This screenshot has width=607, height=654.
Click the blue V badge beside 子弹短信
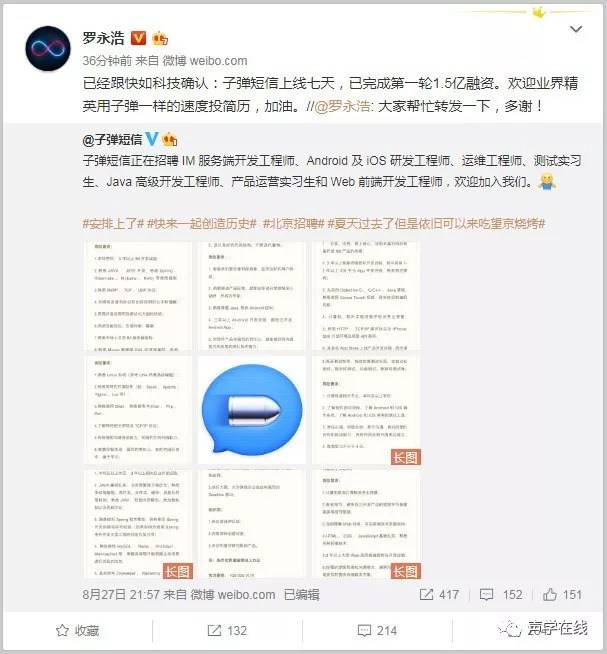152,138
